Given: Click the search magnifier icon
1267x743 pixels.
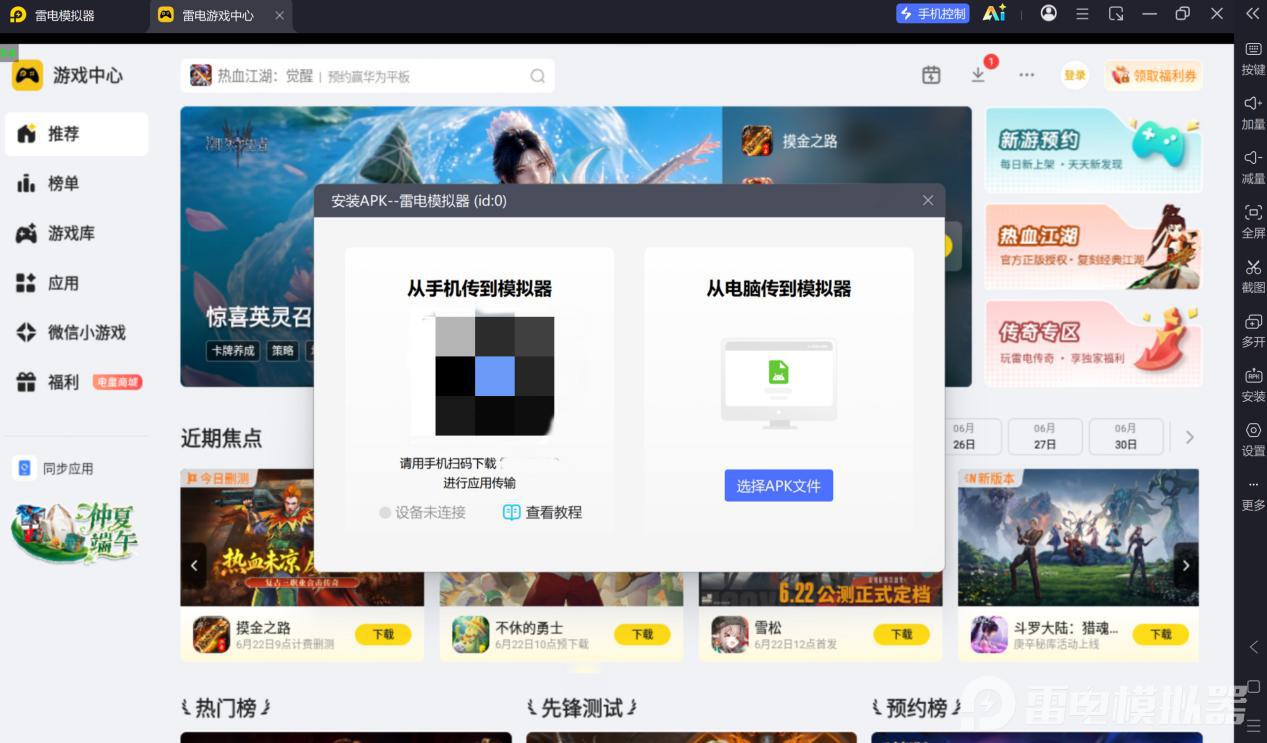Looking at the screenshot, I should [538, 76].
